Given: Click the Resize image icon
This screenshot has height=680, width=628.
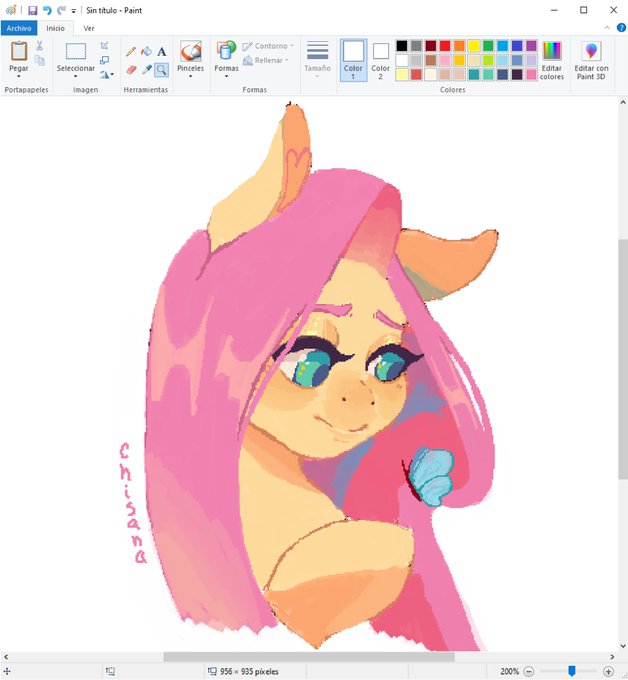Looking at the screenshot, I should [x=104, y=60].
